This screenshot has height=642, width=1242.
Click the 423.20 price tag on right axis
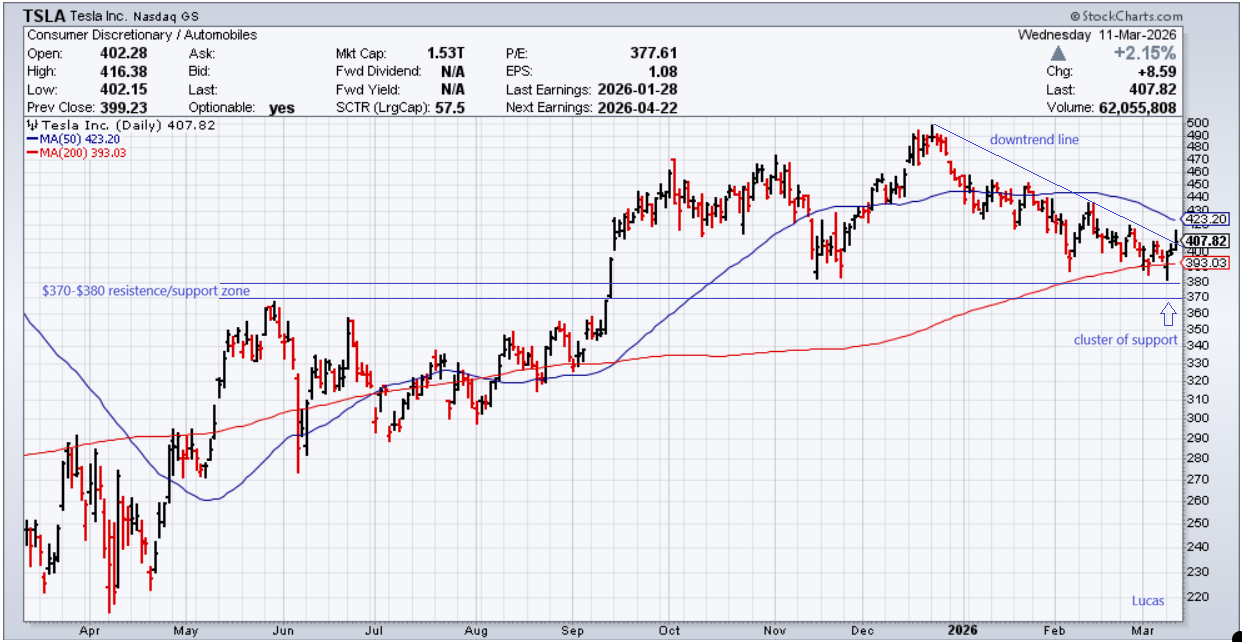click(1204, 218)
